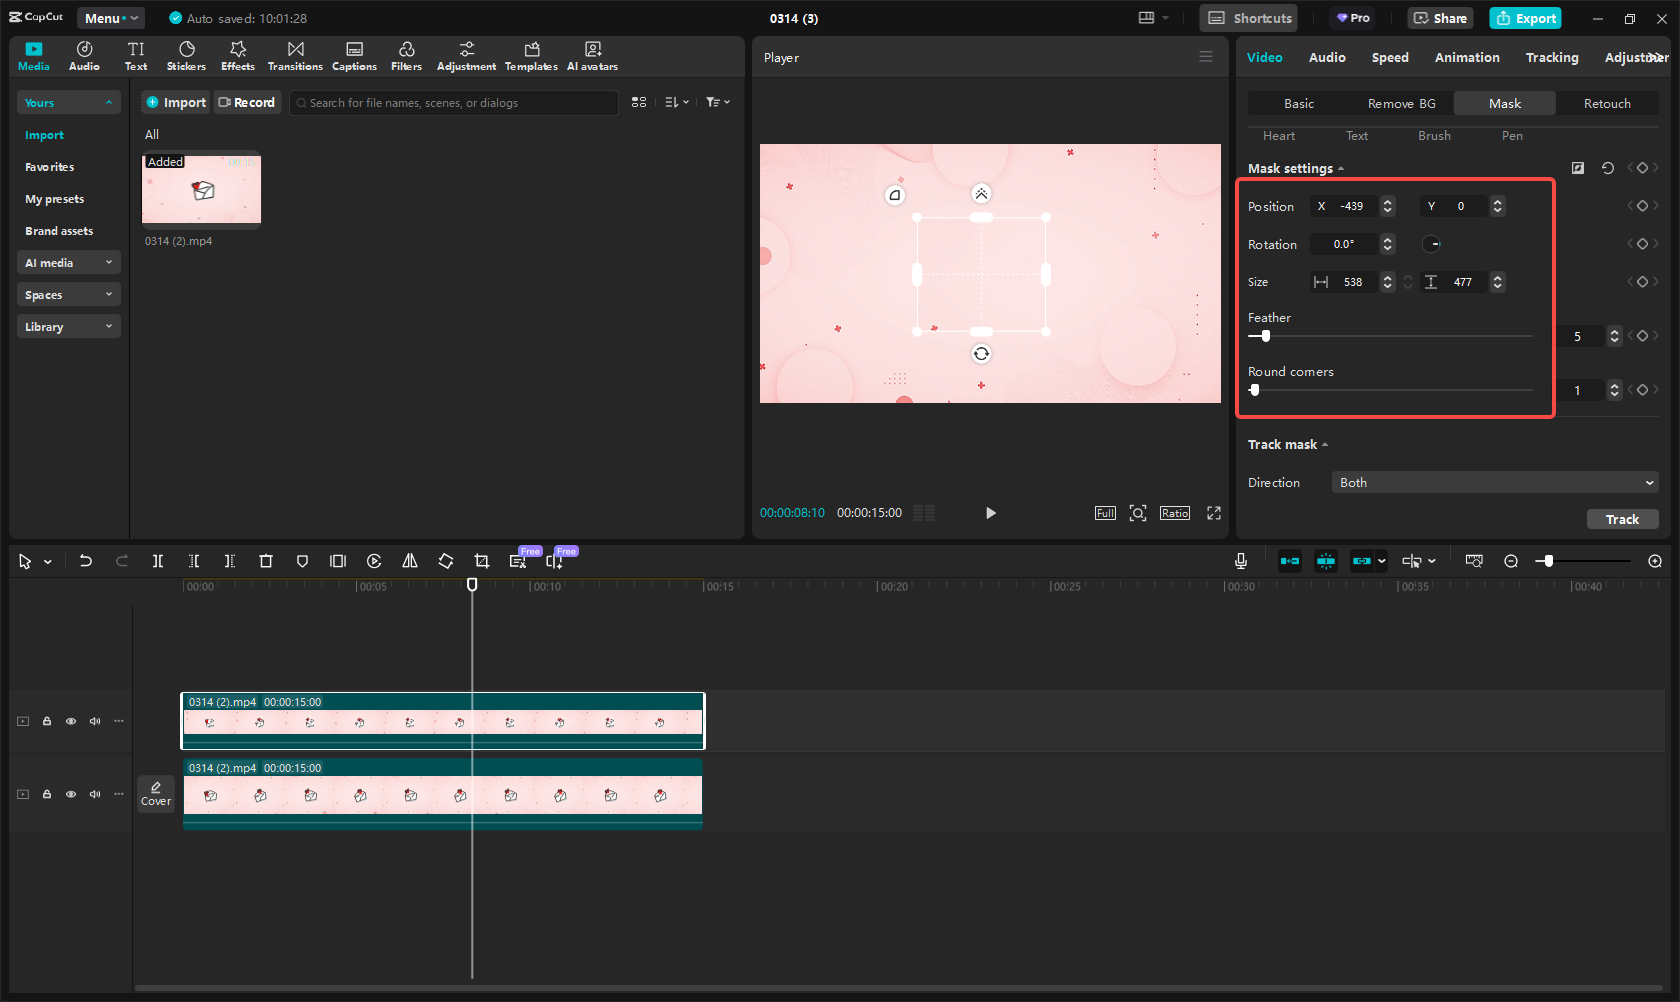Toggle the Position keyframe diamond
This screenshot has width=1680, height=1002.
[x=1642, y=206]
